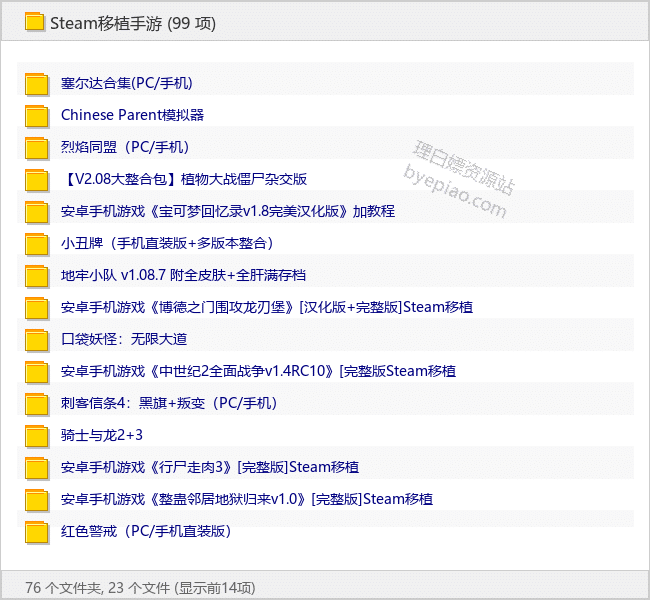Viewport: 650px width, 600px height.
Task: Click folder icon for 刺客信条4
Action: pos(37,403)
